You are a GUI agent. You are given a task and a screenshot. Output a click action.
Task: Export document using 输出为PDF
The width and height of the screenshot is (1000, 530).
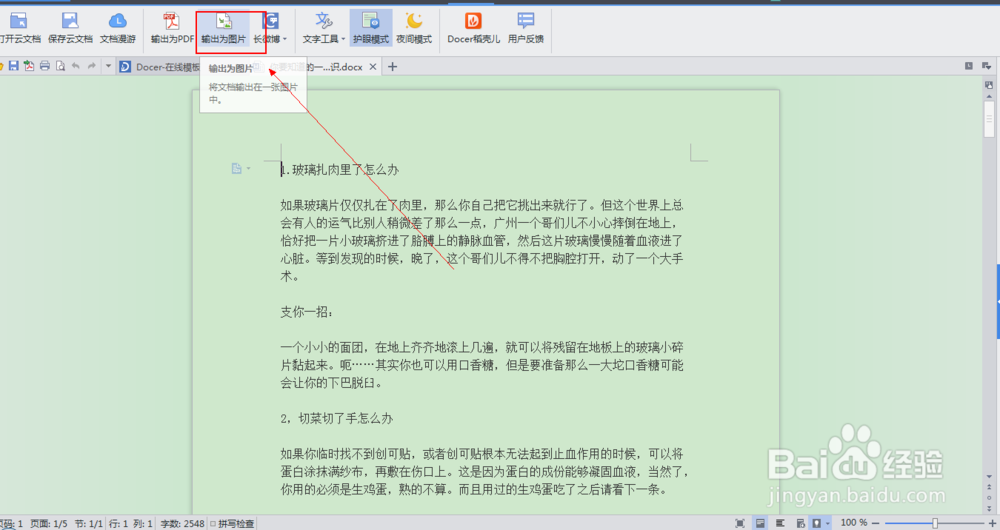coord(172,28)
